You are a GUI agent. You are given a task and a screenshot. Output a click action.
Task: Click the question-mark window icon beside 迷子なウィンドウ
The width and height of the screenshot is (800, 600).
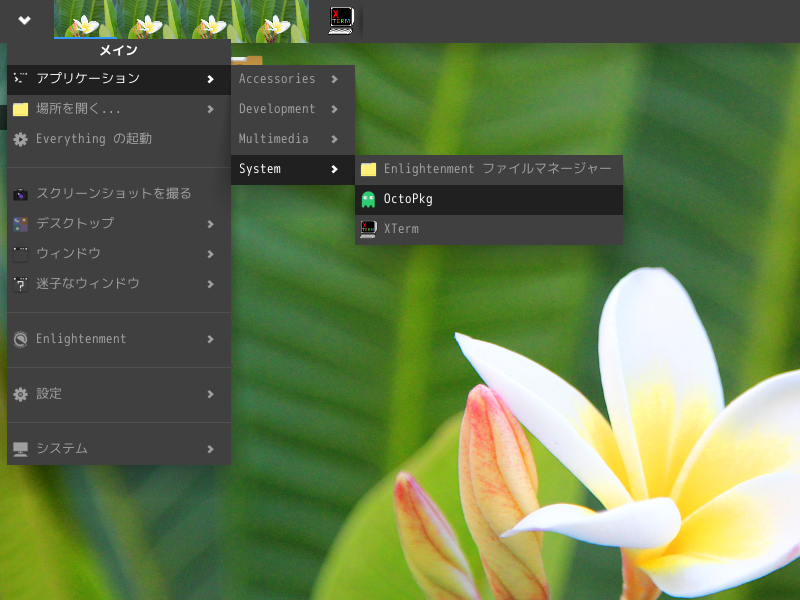20,284
